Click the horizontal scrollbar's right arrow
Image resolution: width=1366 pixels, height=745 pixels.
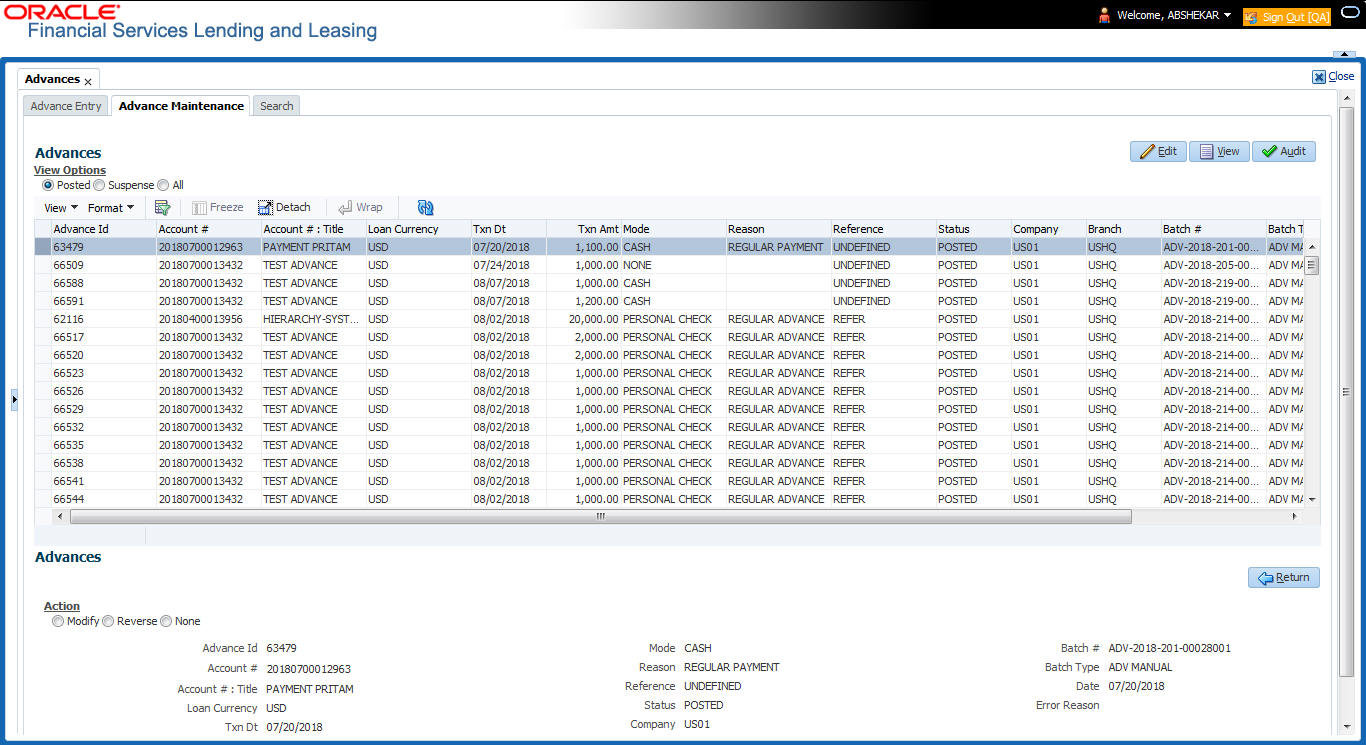pyautogui.click(x=1295, y=517)
